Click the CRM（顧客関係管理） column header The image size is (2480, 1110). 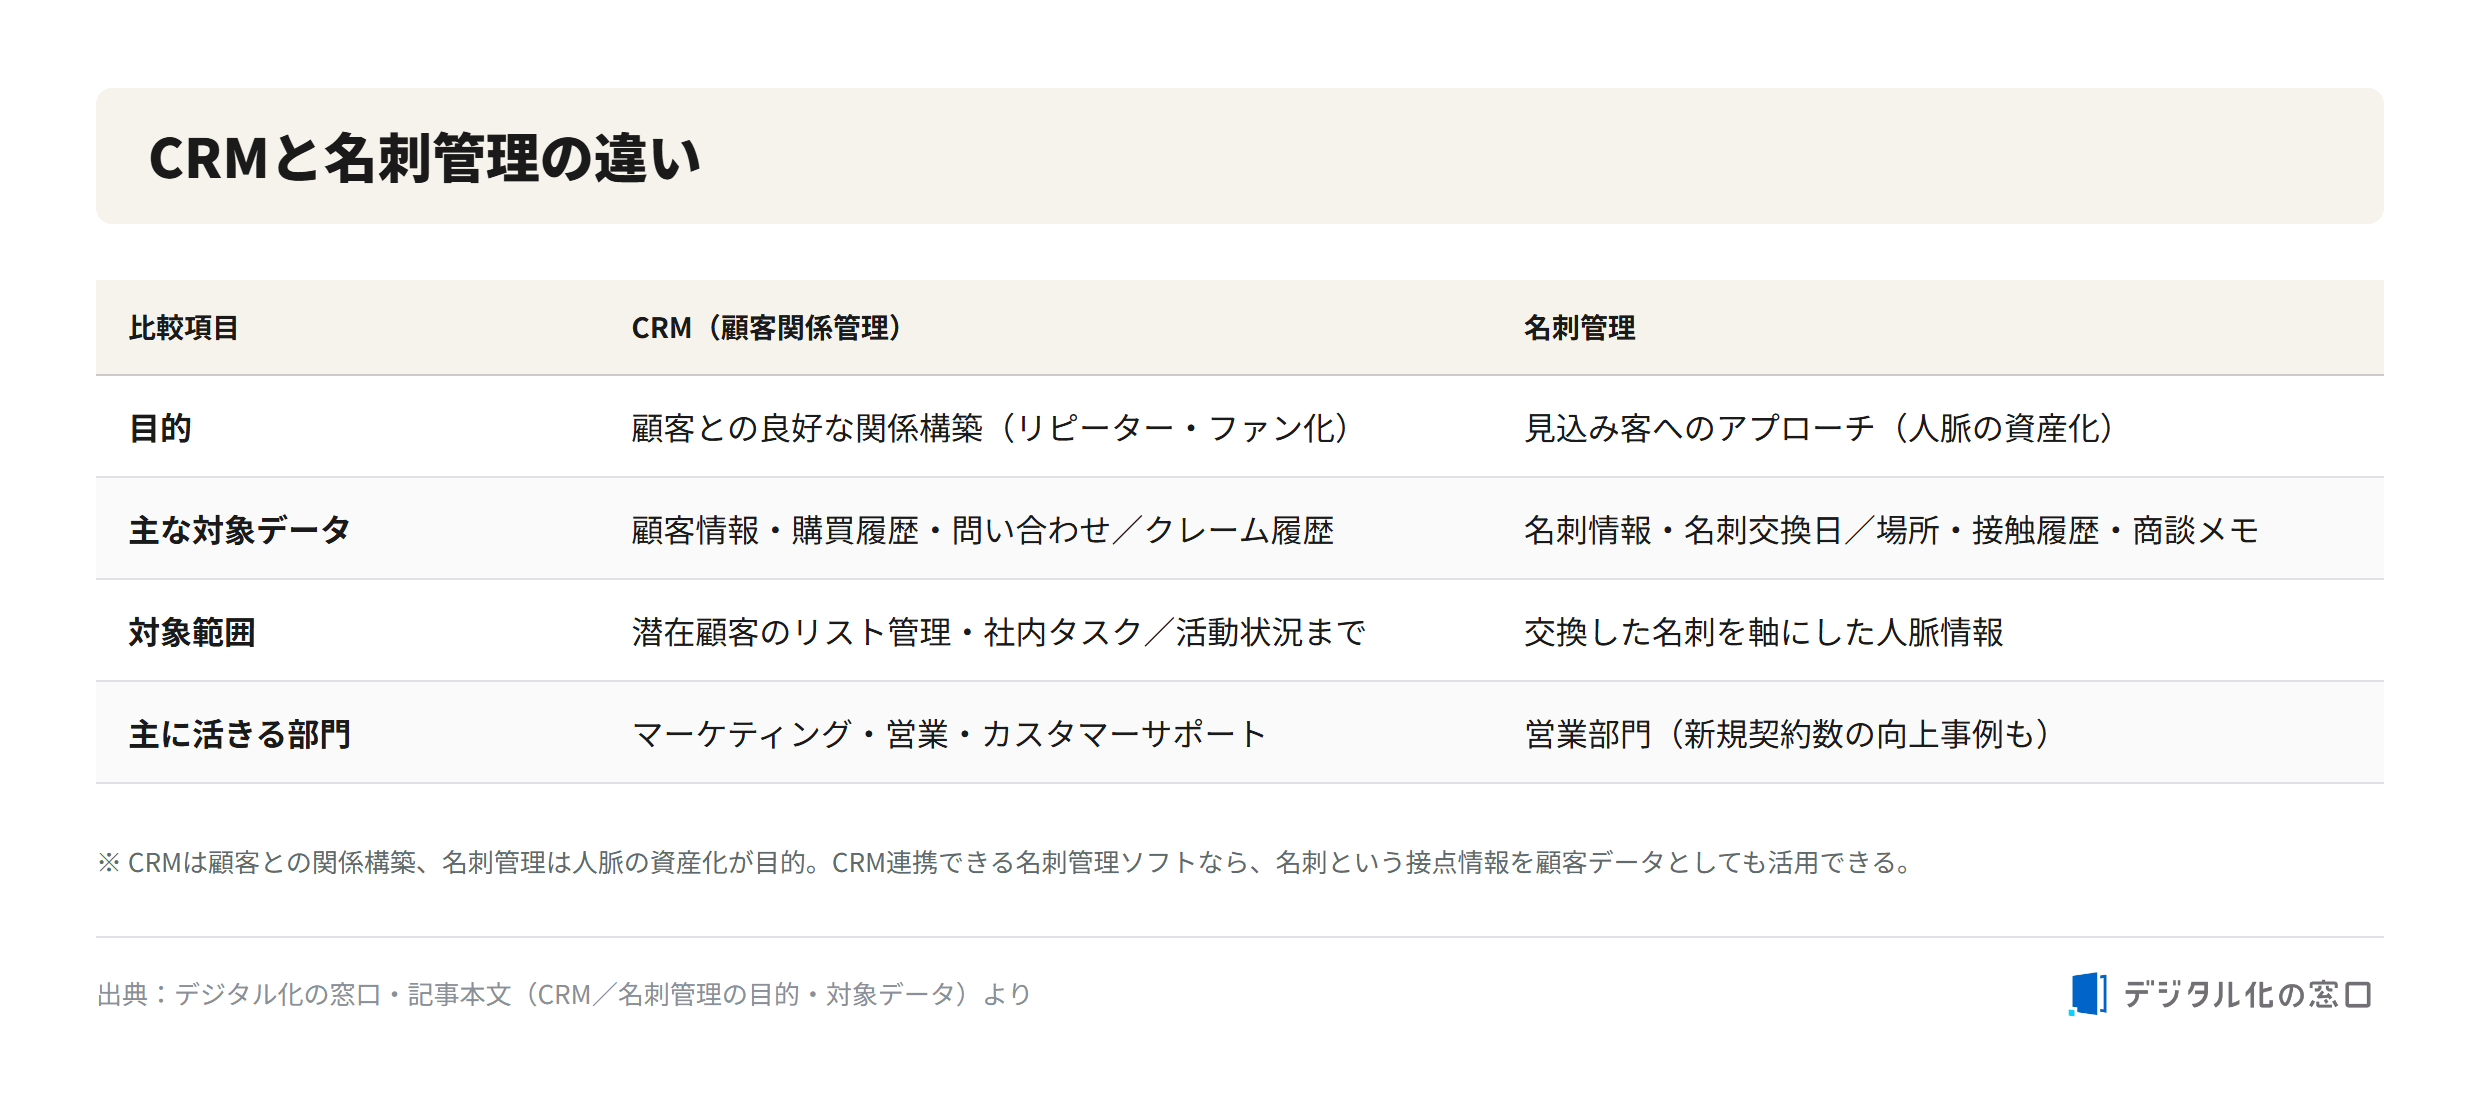(x=769, y=328)
